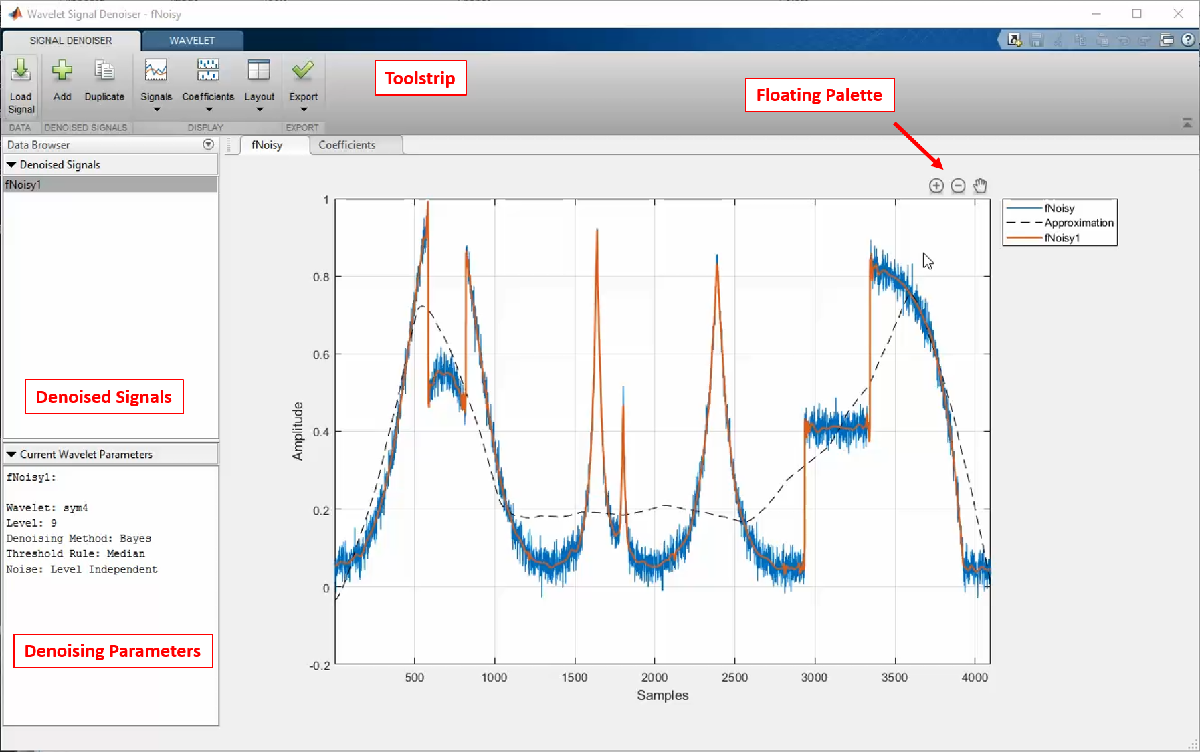Open Help with the question mark icon
The height and width of the screenshot is (752, 1200).
(1188, 40)
